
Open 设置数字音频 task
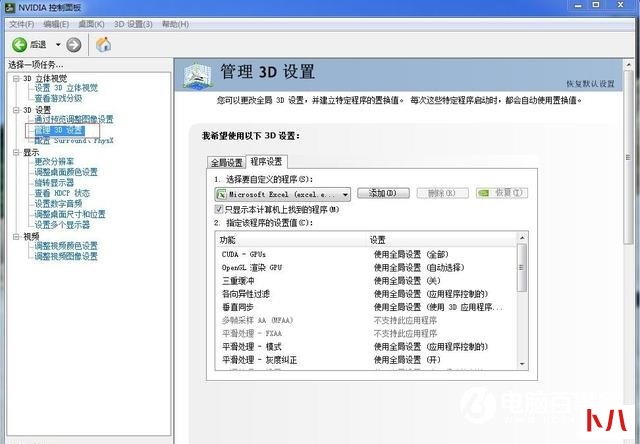tap(58, 203)
